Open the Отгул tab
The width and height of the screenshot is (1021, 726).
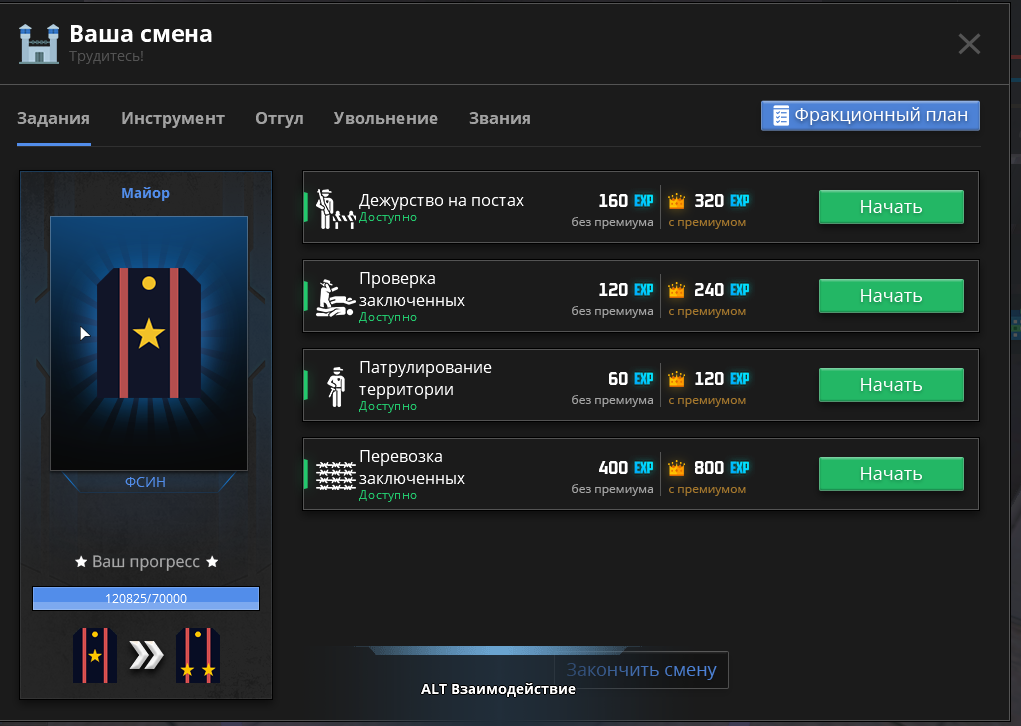(x=279, y=118)
